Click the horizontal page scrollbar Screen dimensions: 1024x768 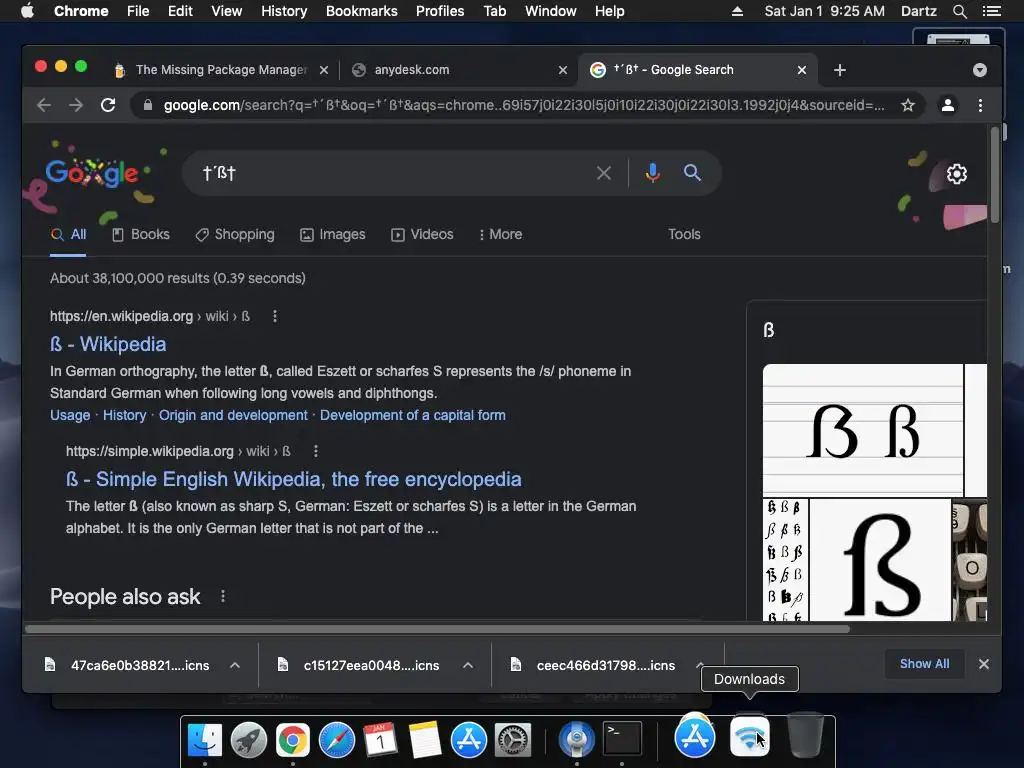click(438, 629)
